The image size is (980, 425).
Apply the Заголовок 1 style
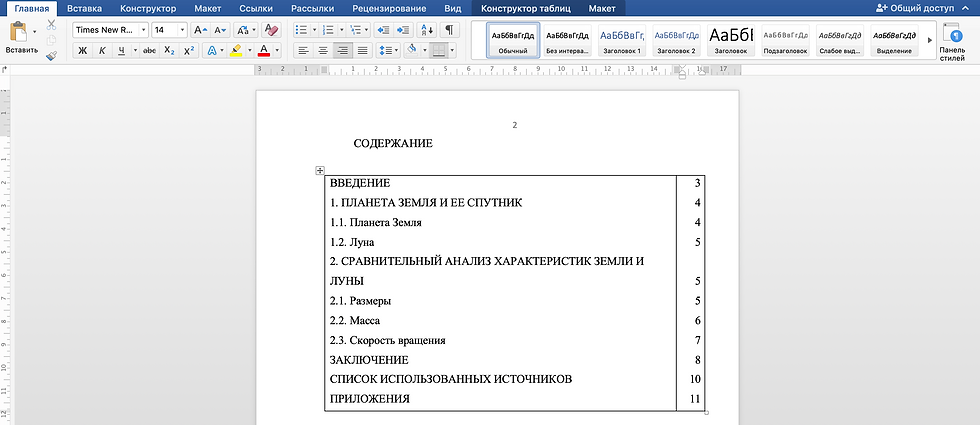(622, 41)
